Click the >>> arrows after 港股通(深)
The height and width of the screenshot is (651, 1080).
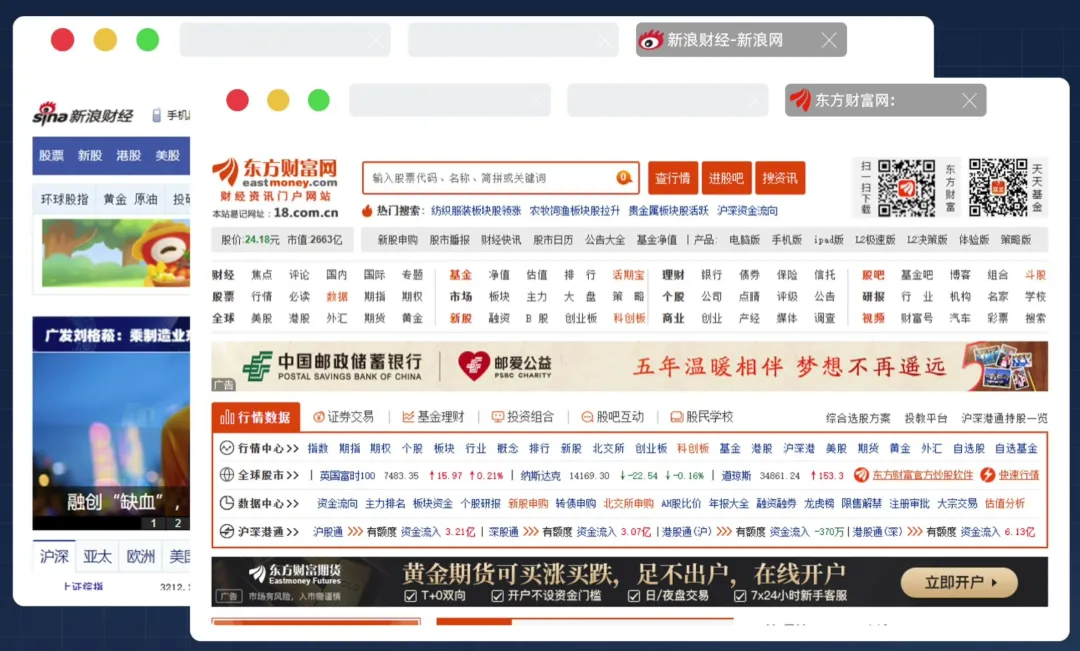[915, 532]
